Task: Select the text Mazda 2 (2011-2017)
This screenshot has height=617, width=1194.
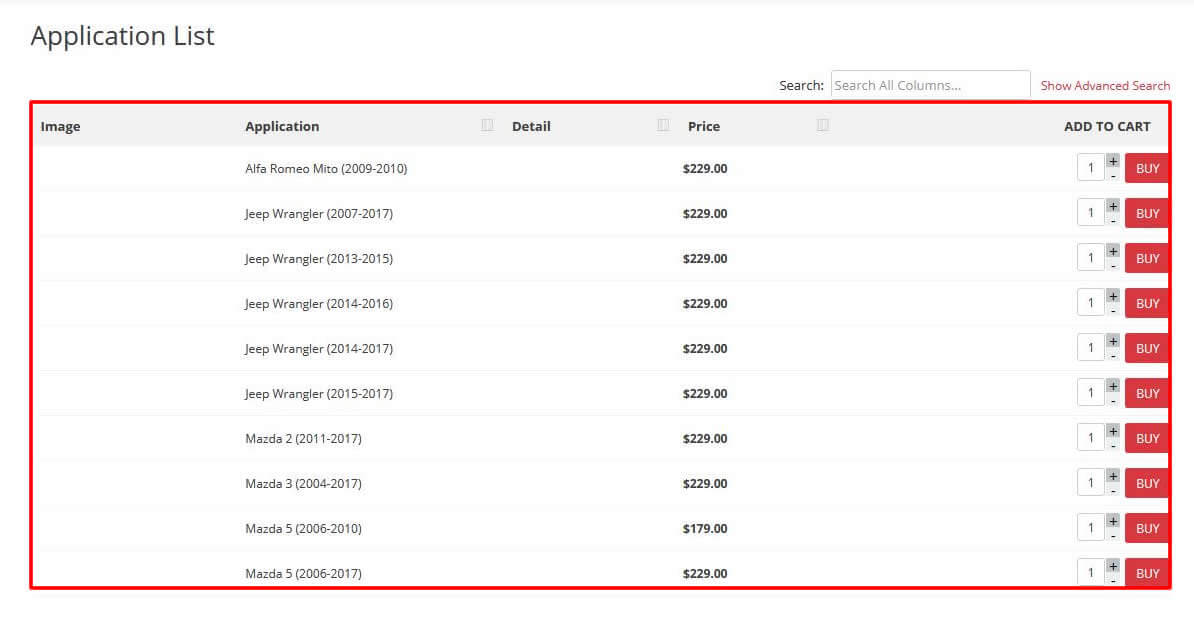Action: click(x=303, y=438)
